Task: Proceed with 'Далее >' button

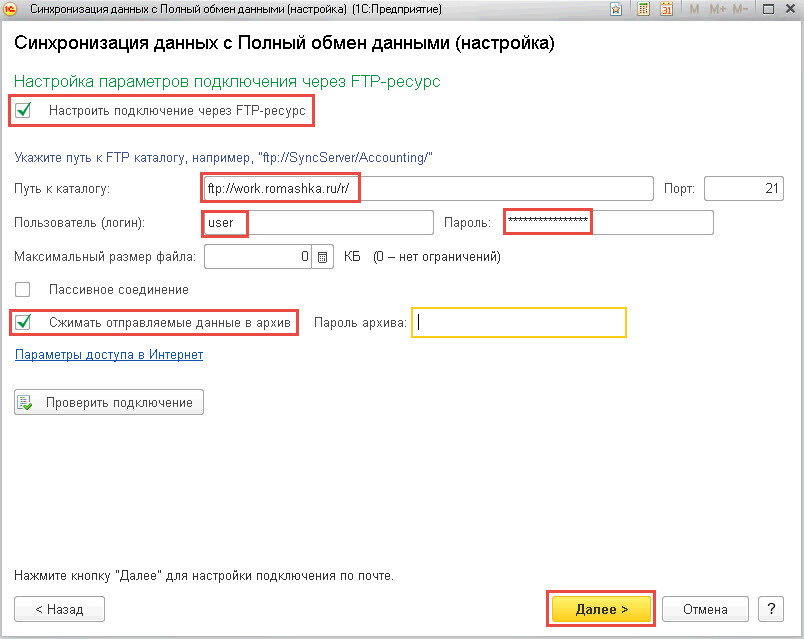Action: 601,609
